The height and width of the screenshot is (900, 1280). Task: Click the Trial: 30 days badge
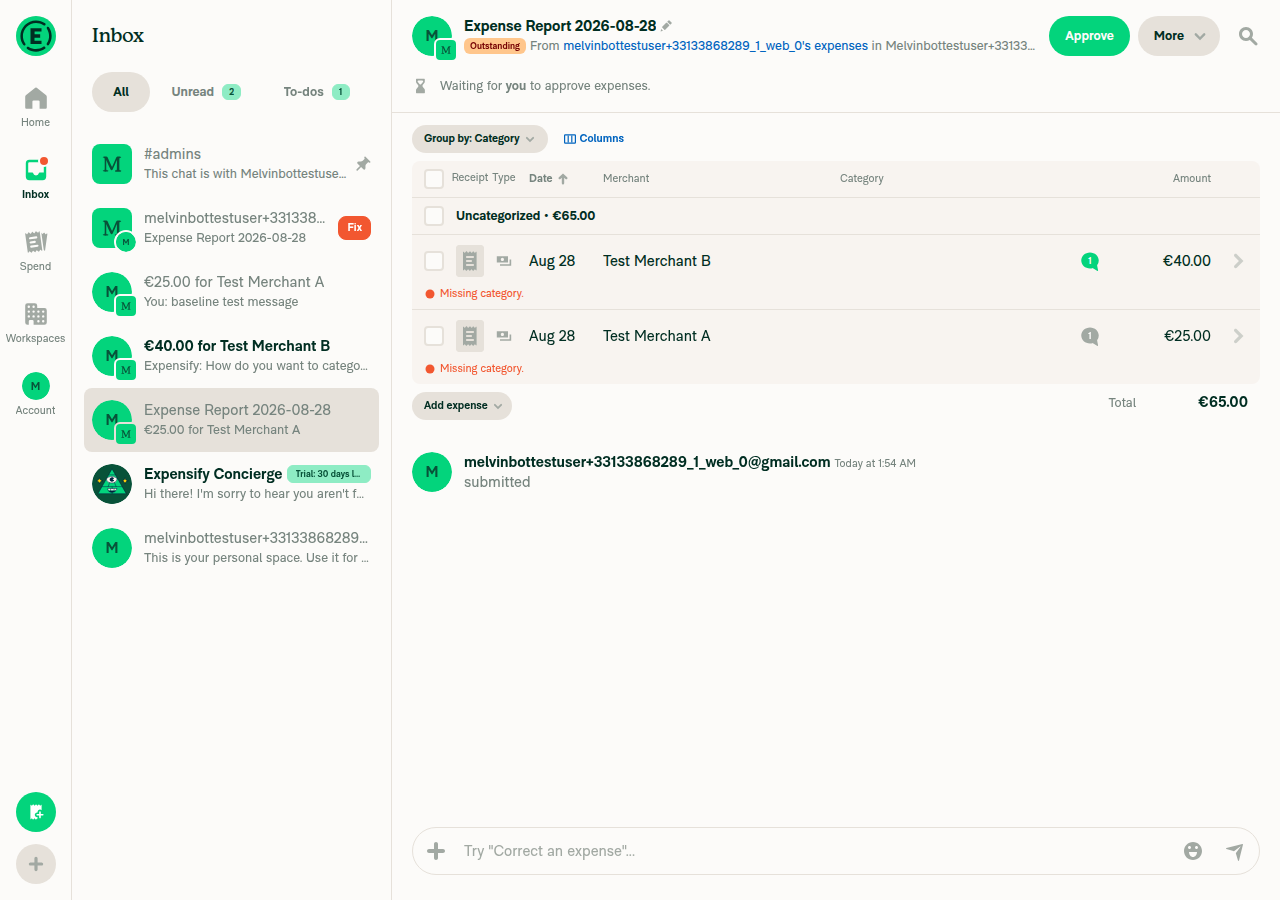pos(329,474)
